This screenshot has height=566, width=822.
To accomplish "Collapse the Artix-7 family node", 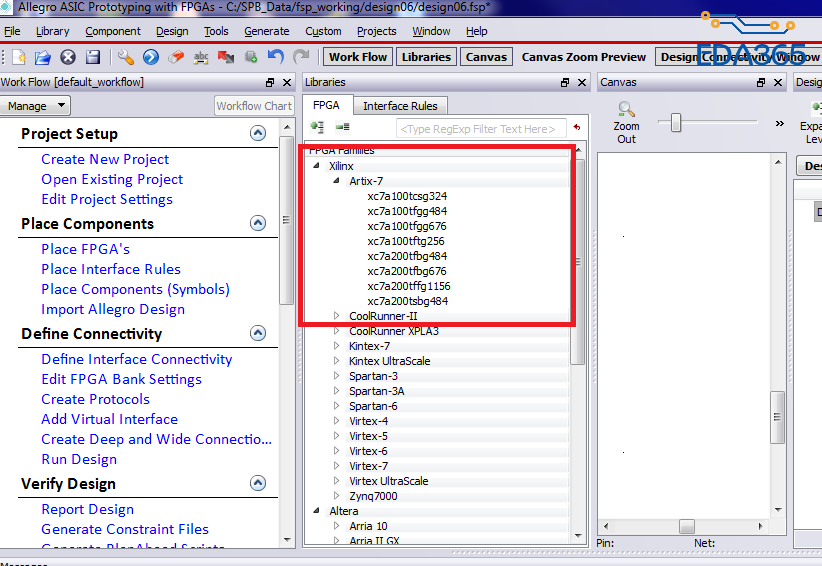I will coord(337,180).
